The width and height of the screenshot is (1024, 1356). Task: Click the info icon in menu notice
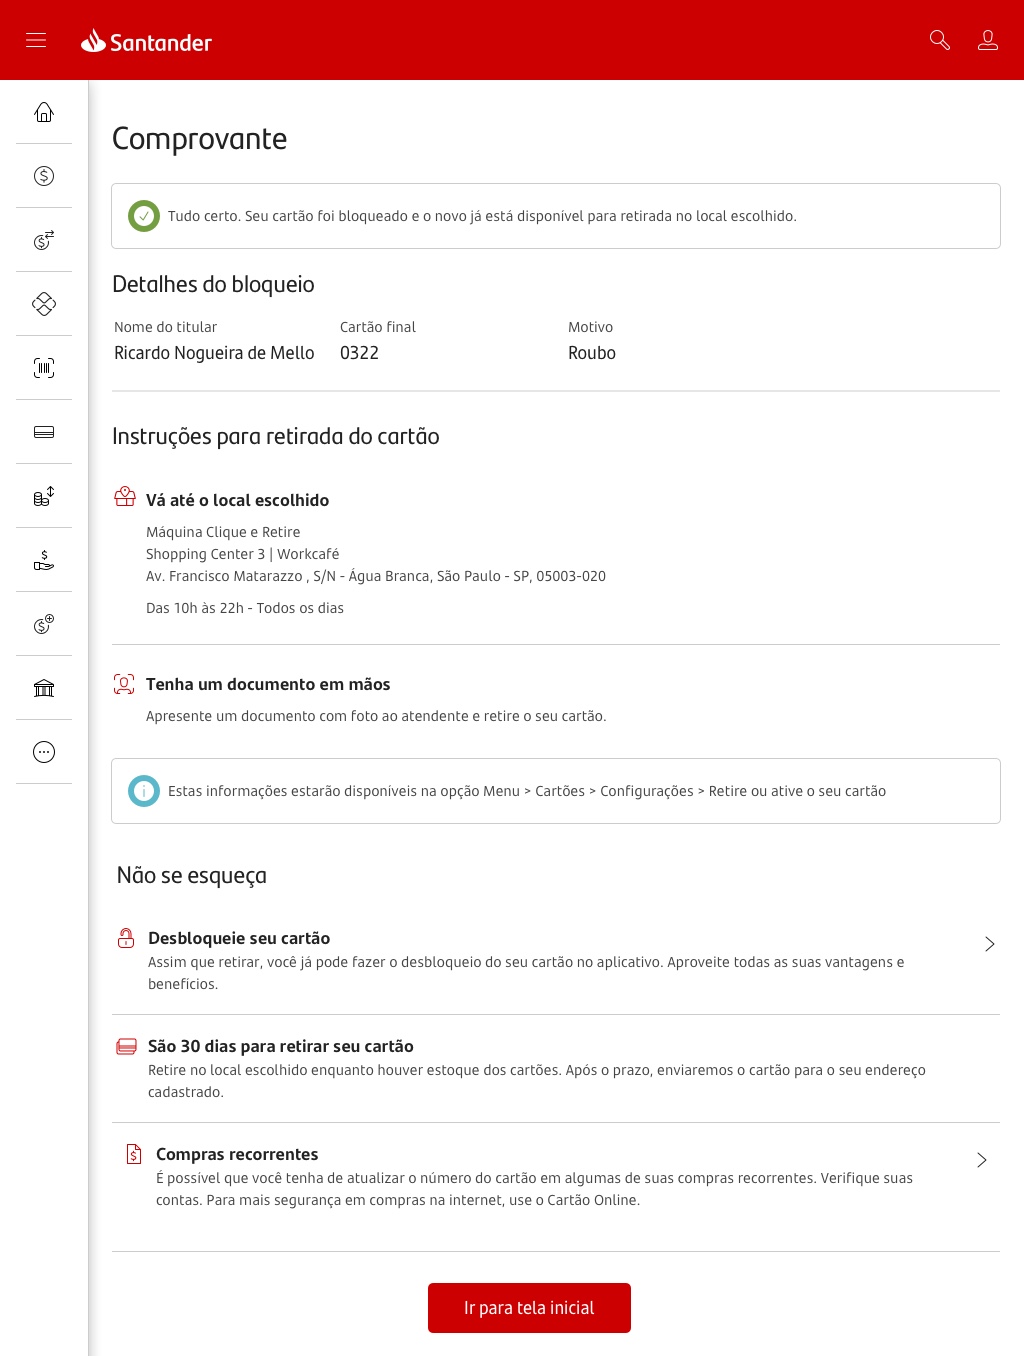point(144,791)
